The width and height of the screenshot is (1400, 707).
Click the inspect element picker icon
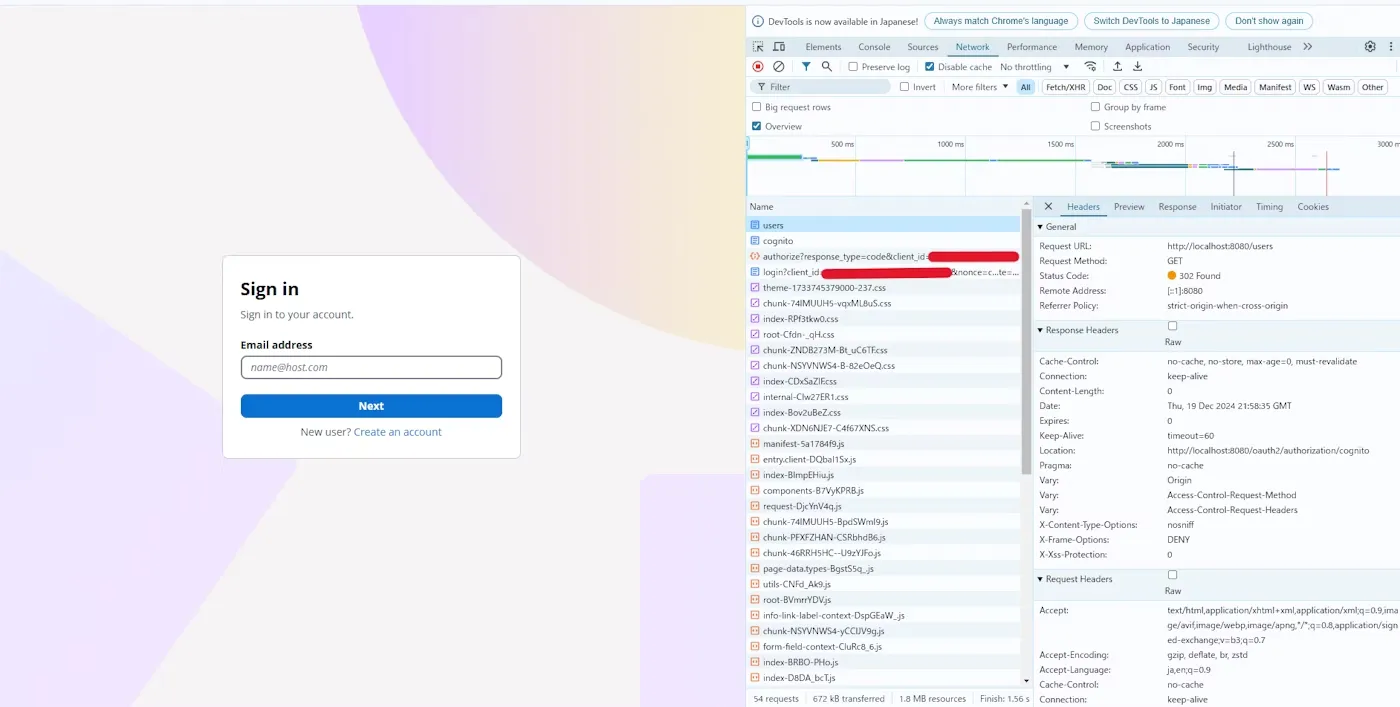[x=758, y=47]
